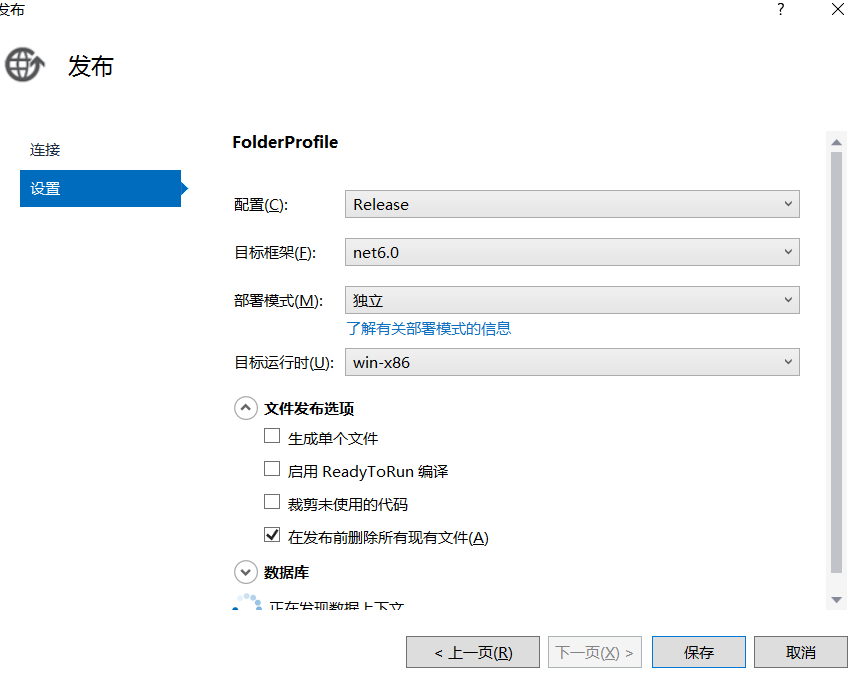Open the 部署模式 dropdown
The width and height of the screenshot is (868, 676).
point(572,300)
